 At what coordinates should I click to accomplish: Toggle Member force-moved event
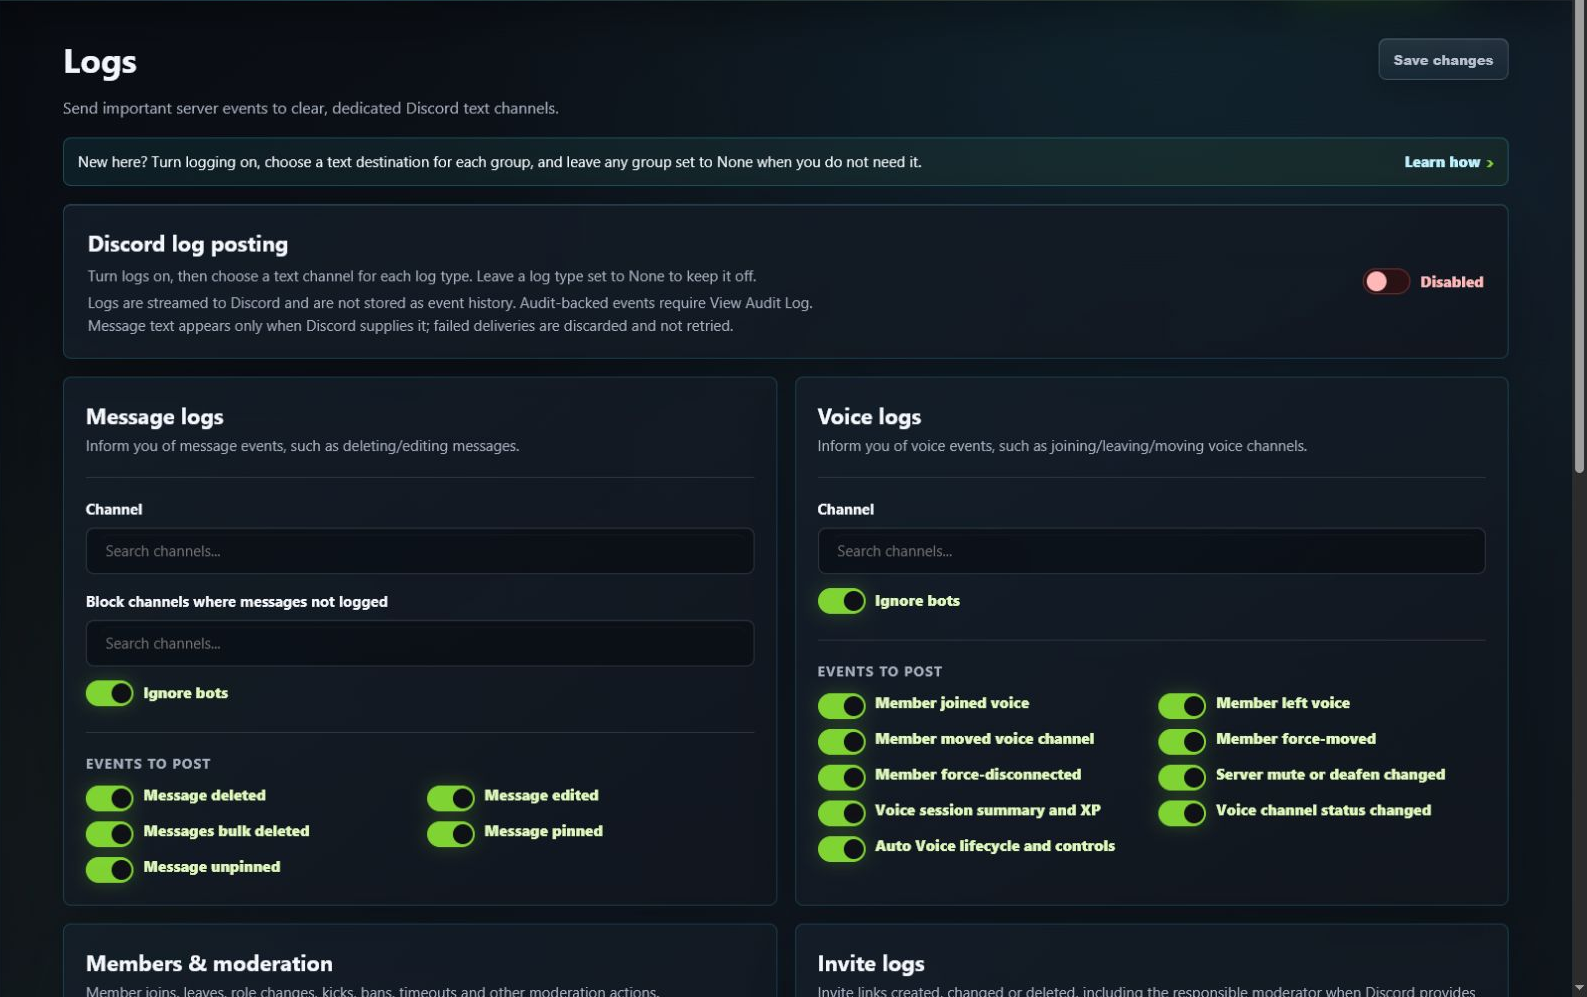pos(1182,741)
